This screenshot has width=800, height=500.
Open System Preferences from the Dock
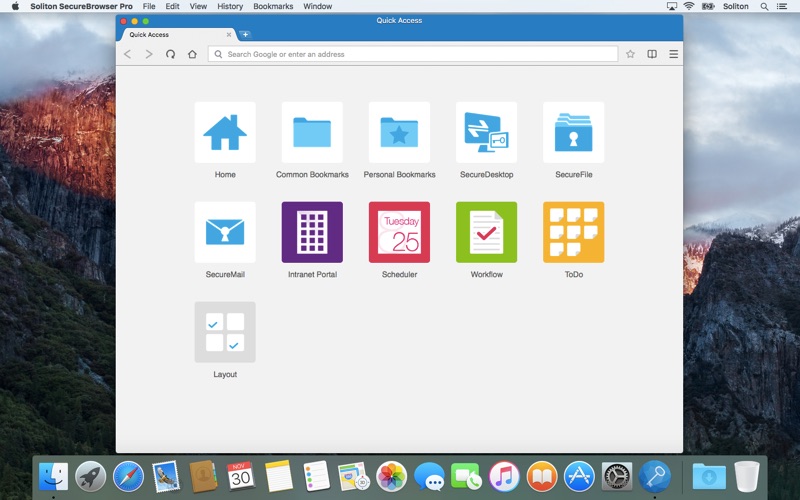[x=617, y=477]
